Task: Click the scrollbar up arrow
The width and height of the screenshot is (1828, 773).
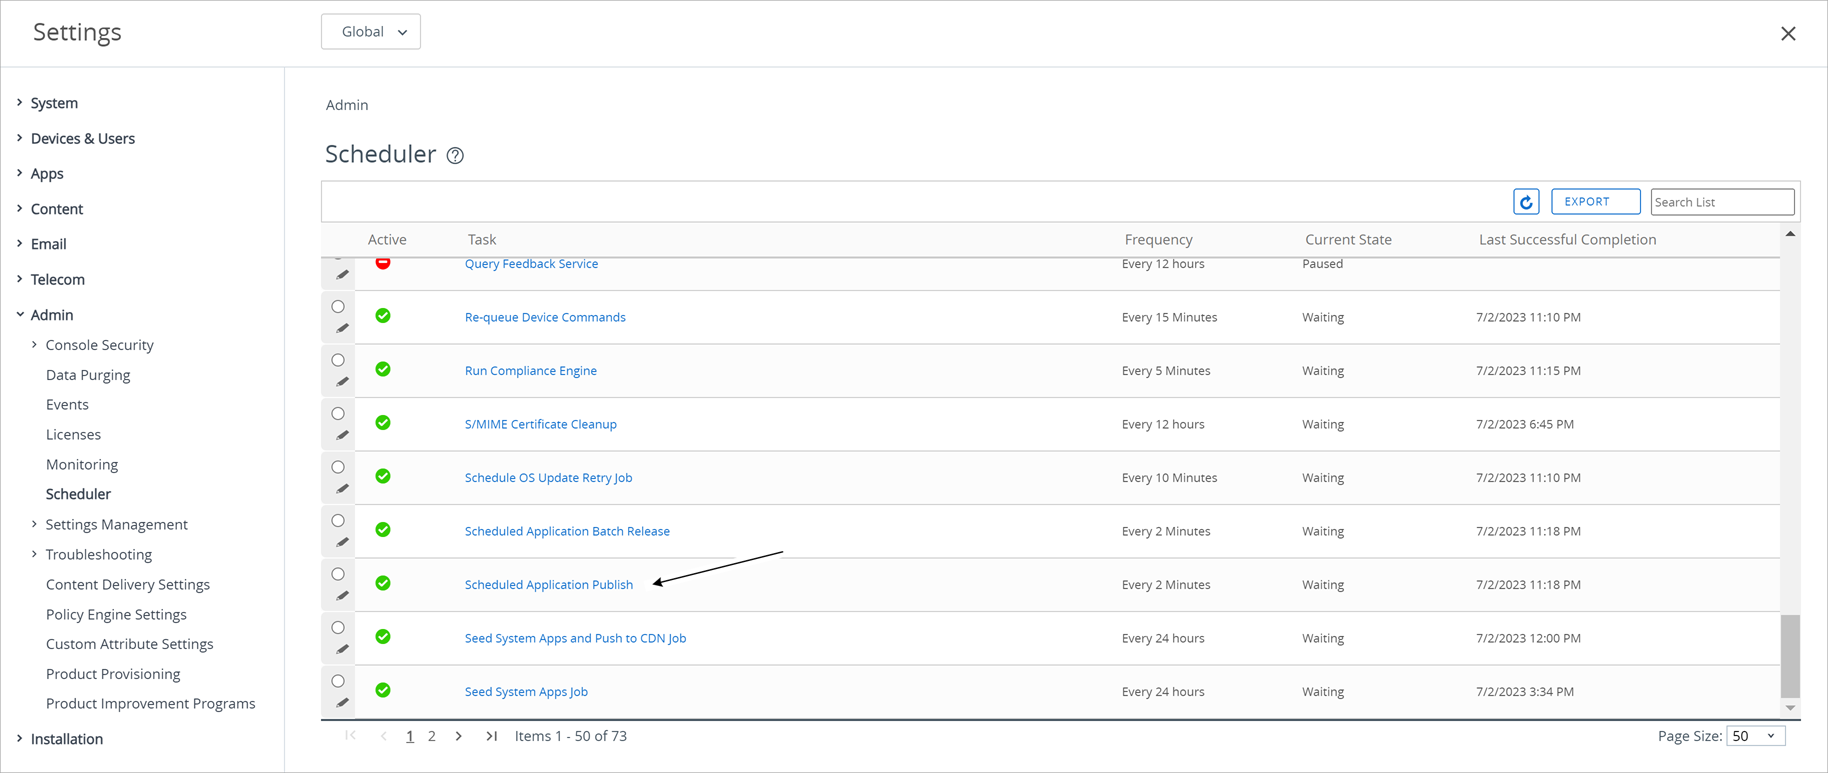Action: click(1790, 234)
